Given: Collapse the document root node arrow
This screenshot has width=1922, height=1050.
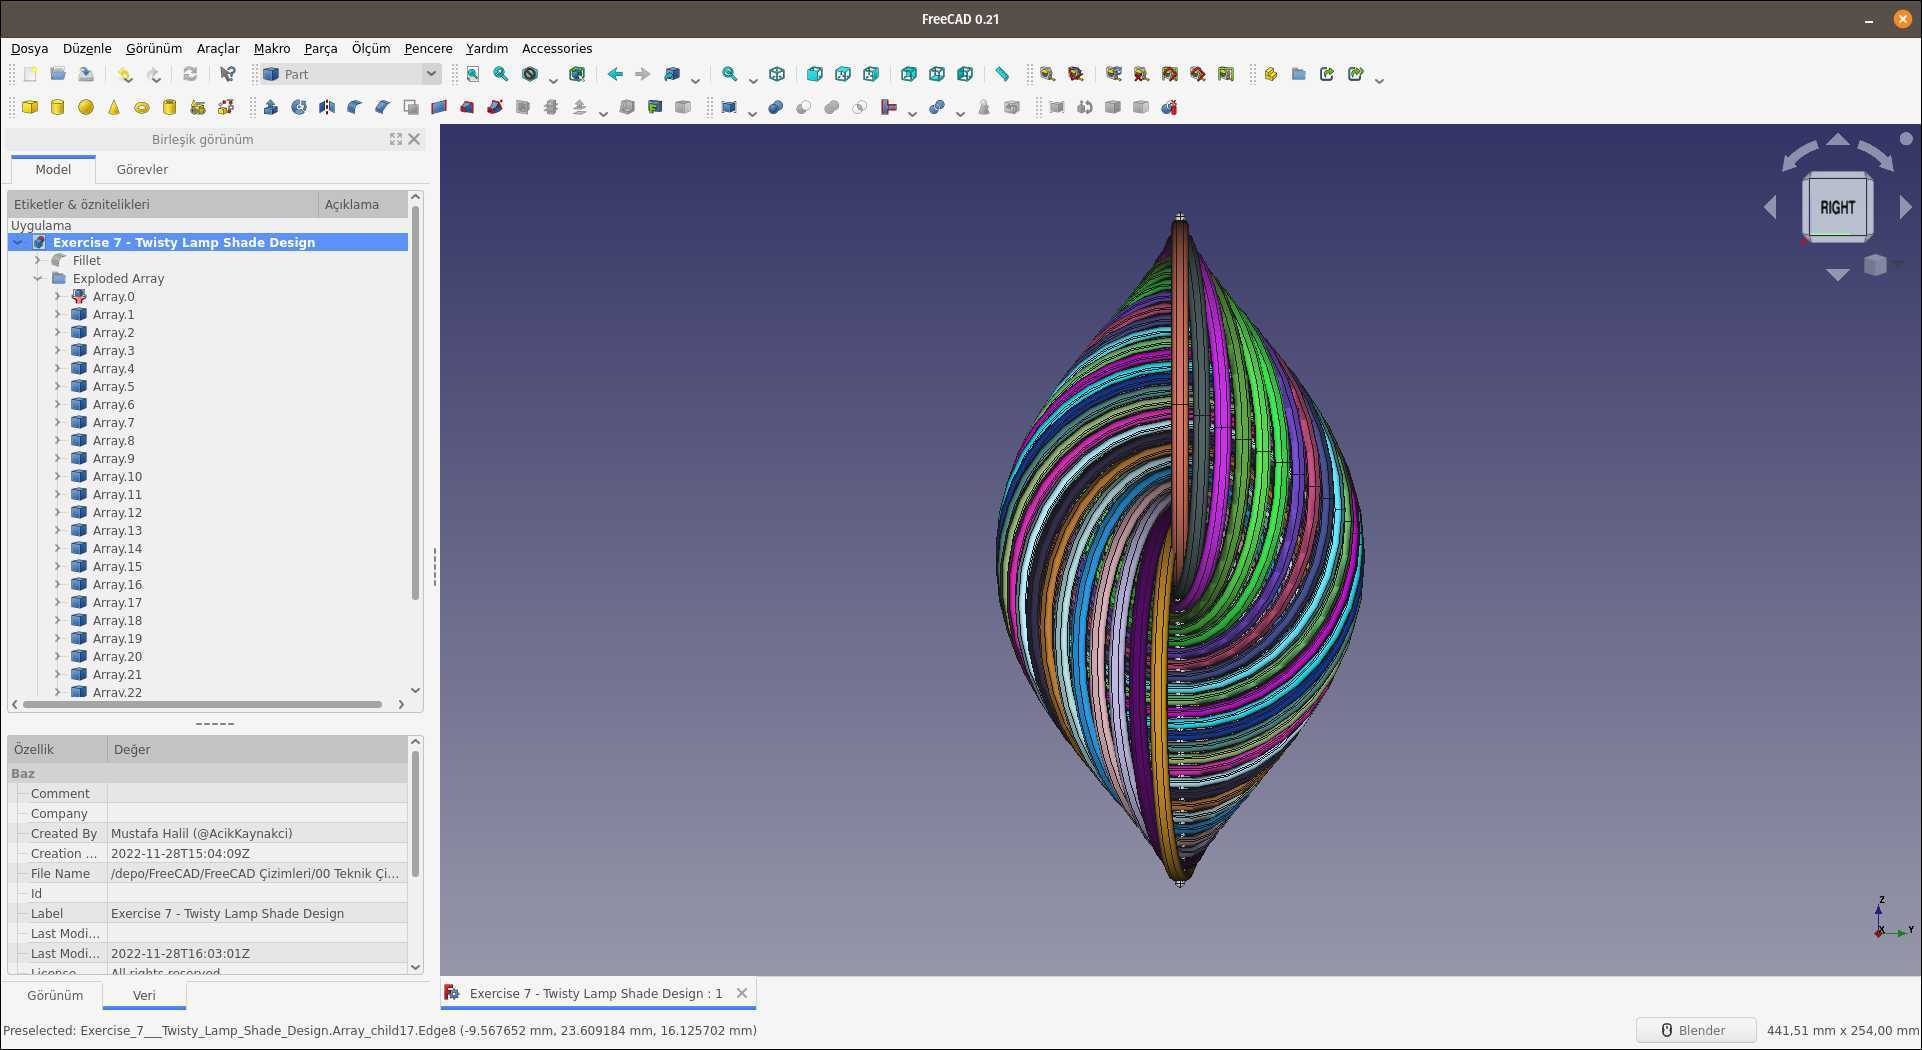Looking at the screenshot, I should tap(18, 242).
